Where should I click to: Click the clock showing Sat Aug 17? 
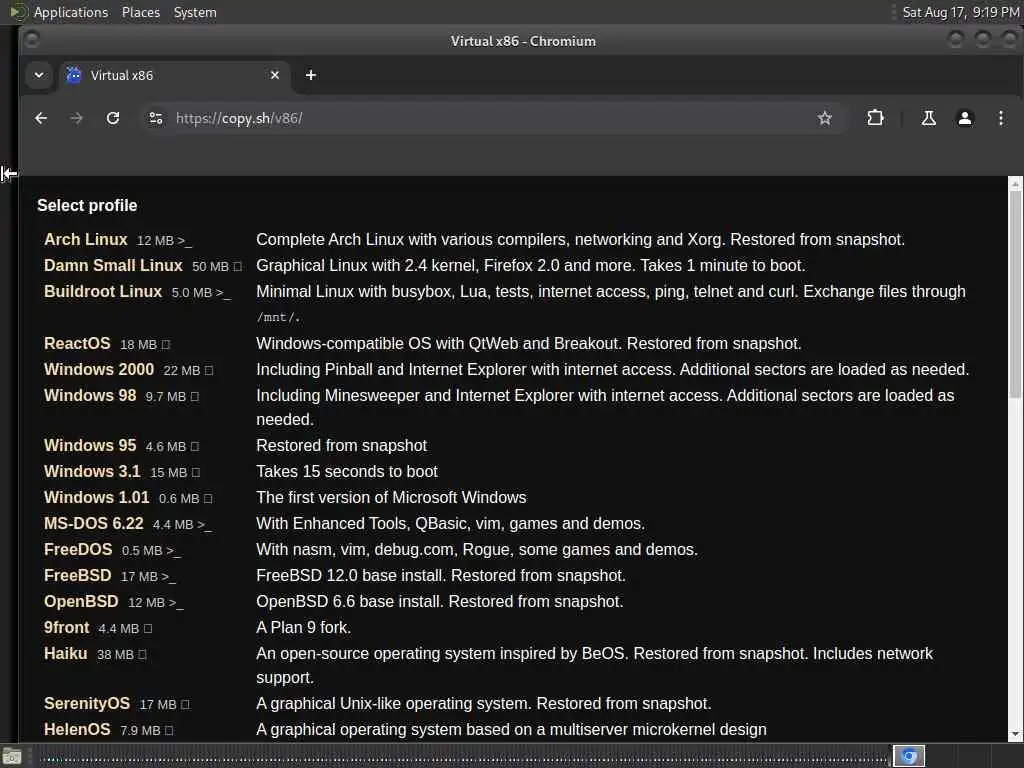tap(961, 12)
